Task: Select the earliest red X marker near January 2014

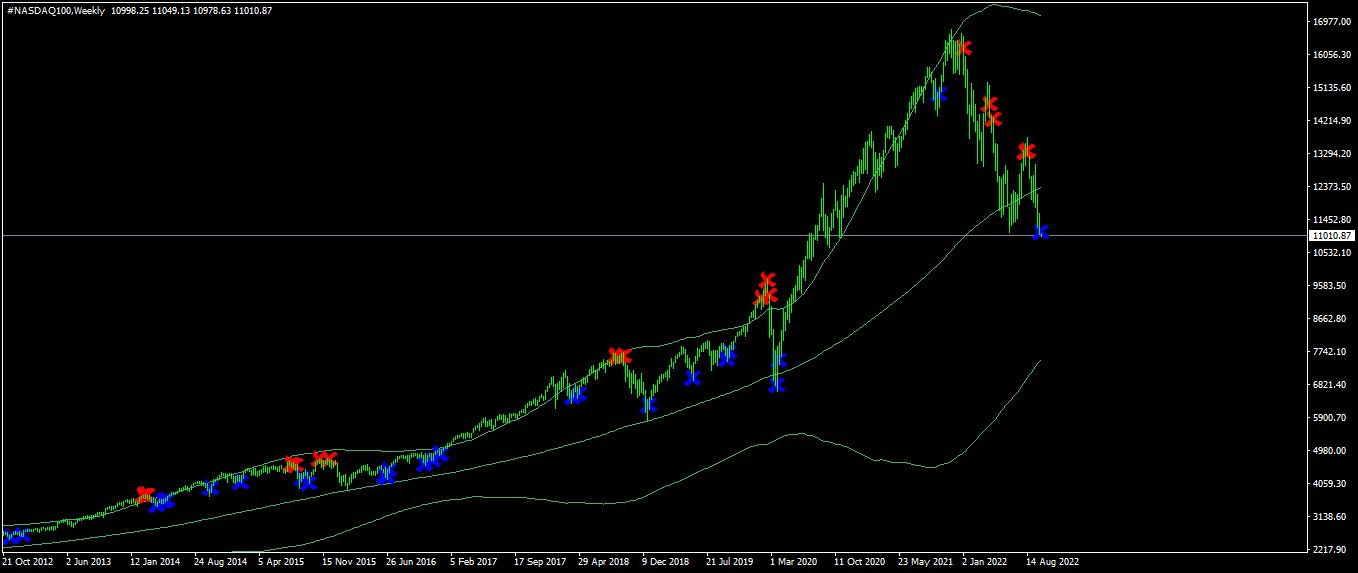Action: click(146, 494)
